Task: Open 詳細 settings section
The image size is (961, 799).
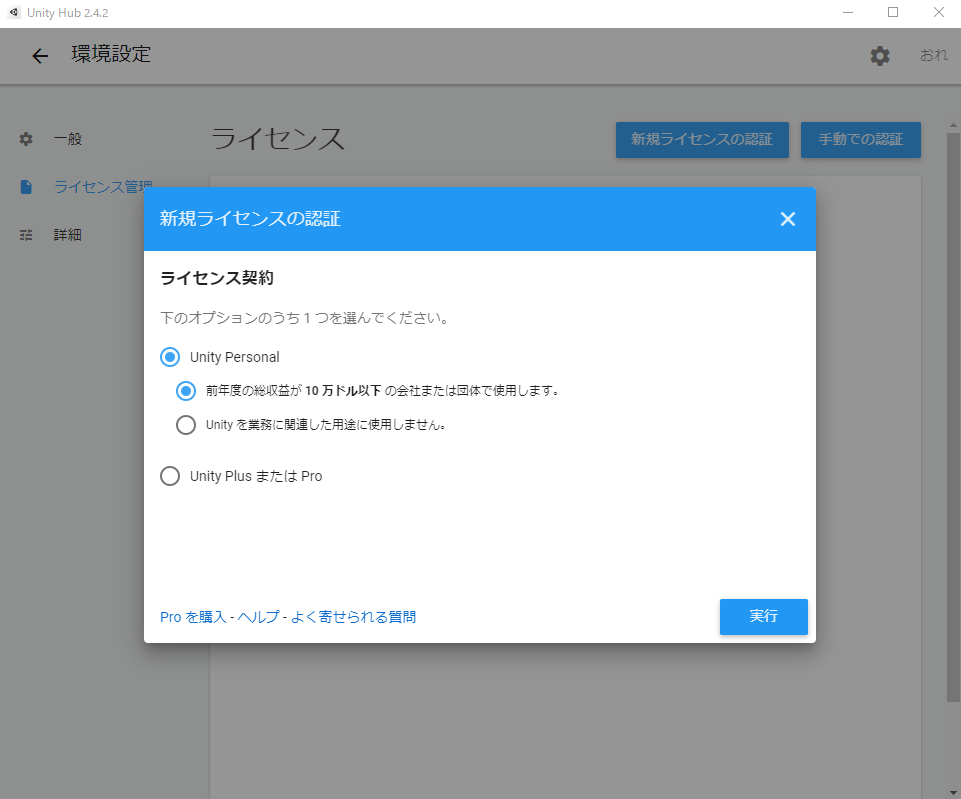Action: tap(68, 235)
